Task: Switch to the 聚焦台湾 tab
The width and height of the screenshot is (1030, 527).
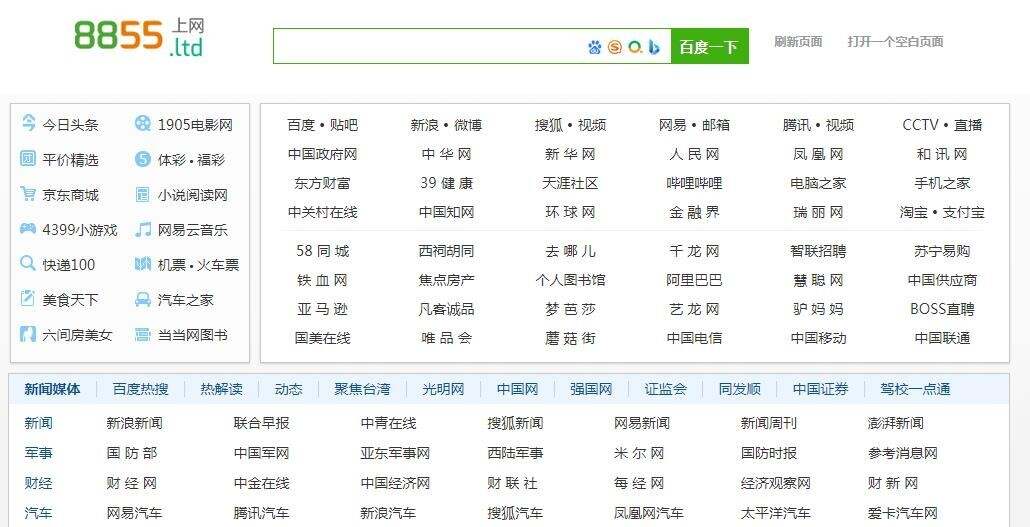Action: click(363, 389)
